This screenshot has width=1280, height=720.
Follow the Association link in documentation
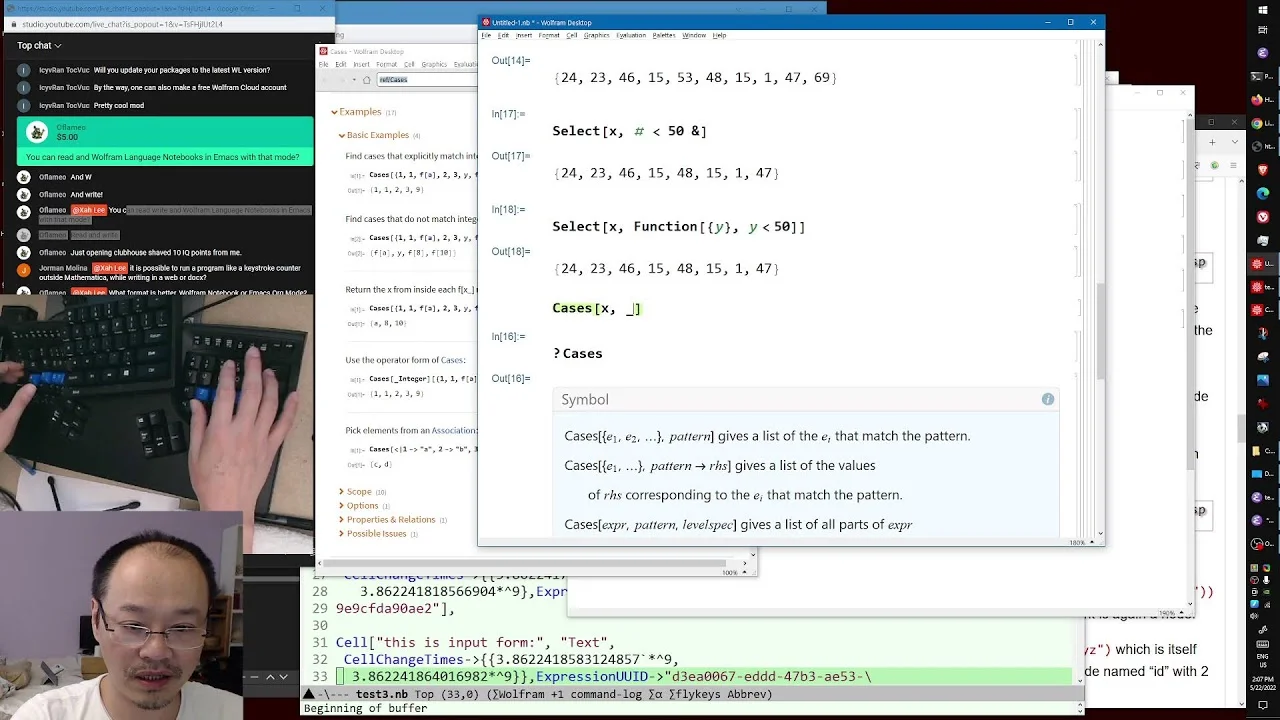coord(454,431)
